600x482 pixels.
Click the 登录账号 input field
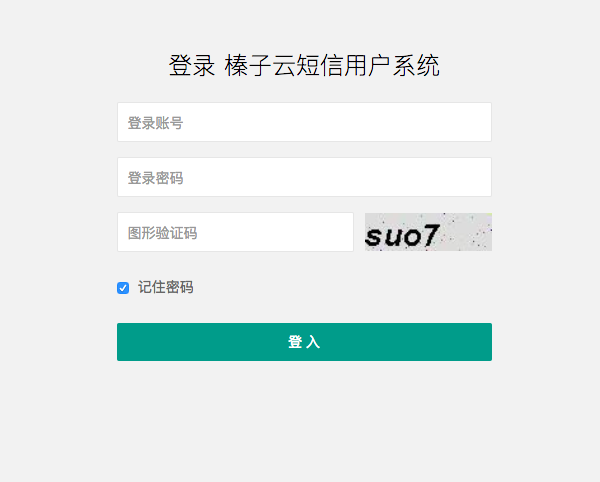click(304, 122)
